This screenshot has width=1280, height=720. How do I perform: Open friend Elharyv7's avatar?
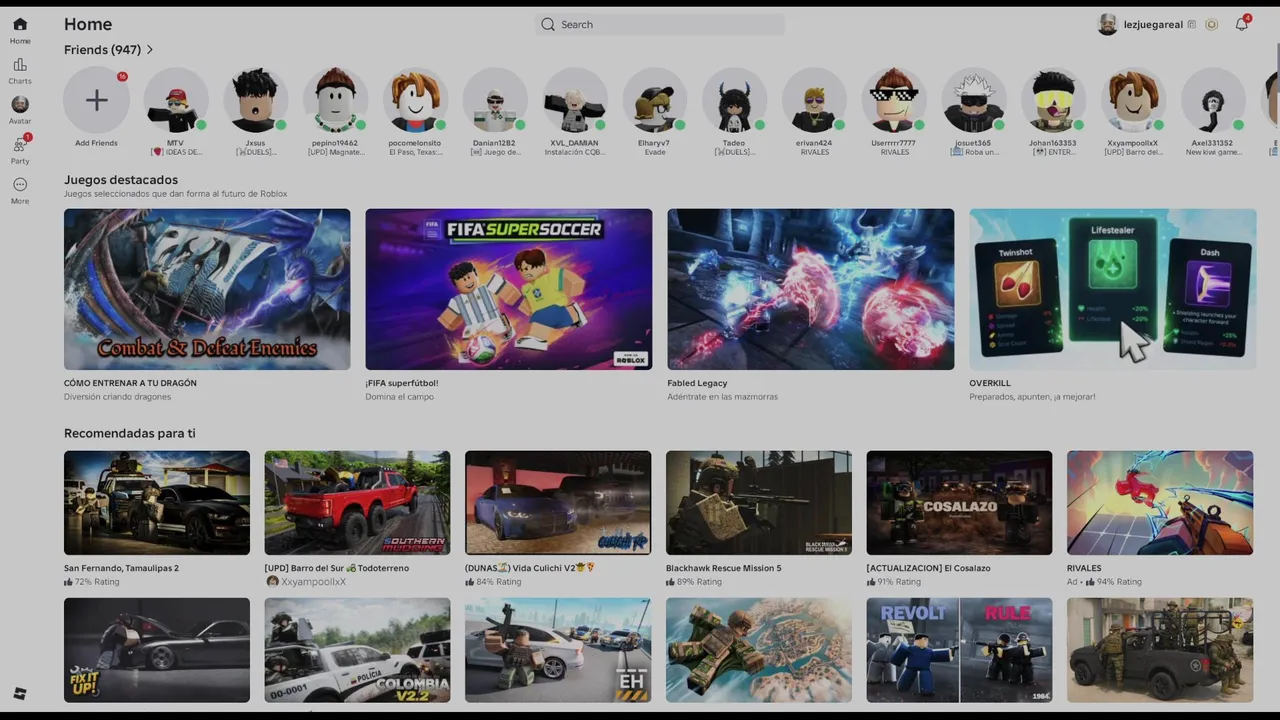[655, 100]
